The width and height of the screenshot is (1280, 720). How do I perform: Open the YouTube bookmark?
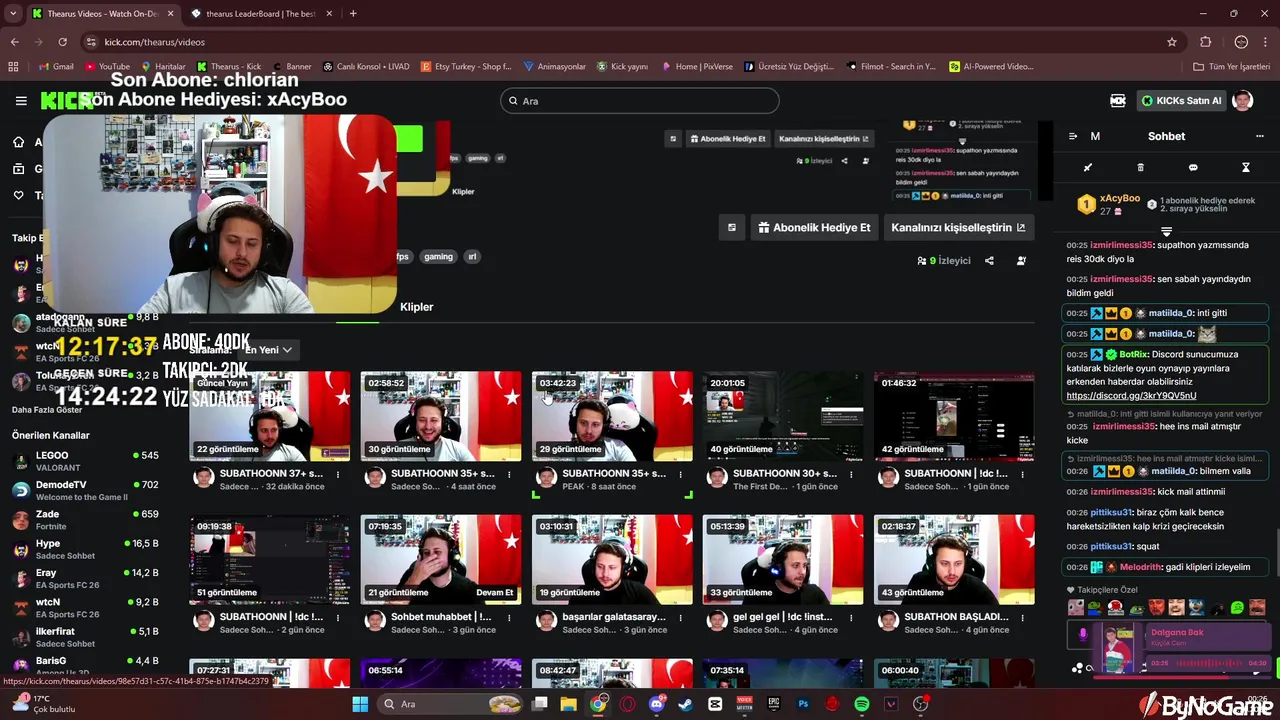pos(107,67)
